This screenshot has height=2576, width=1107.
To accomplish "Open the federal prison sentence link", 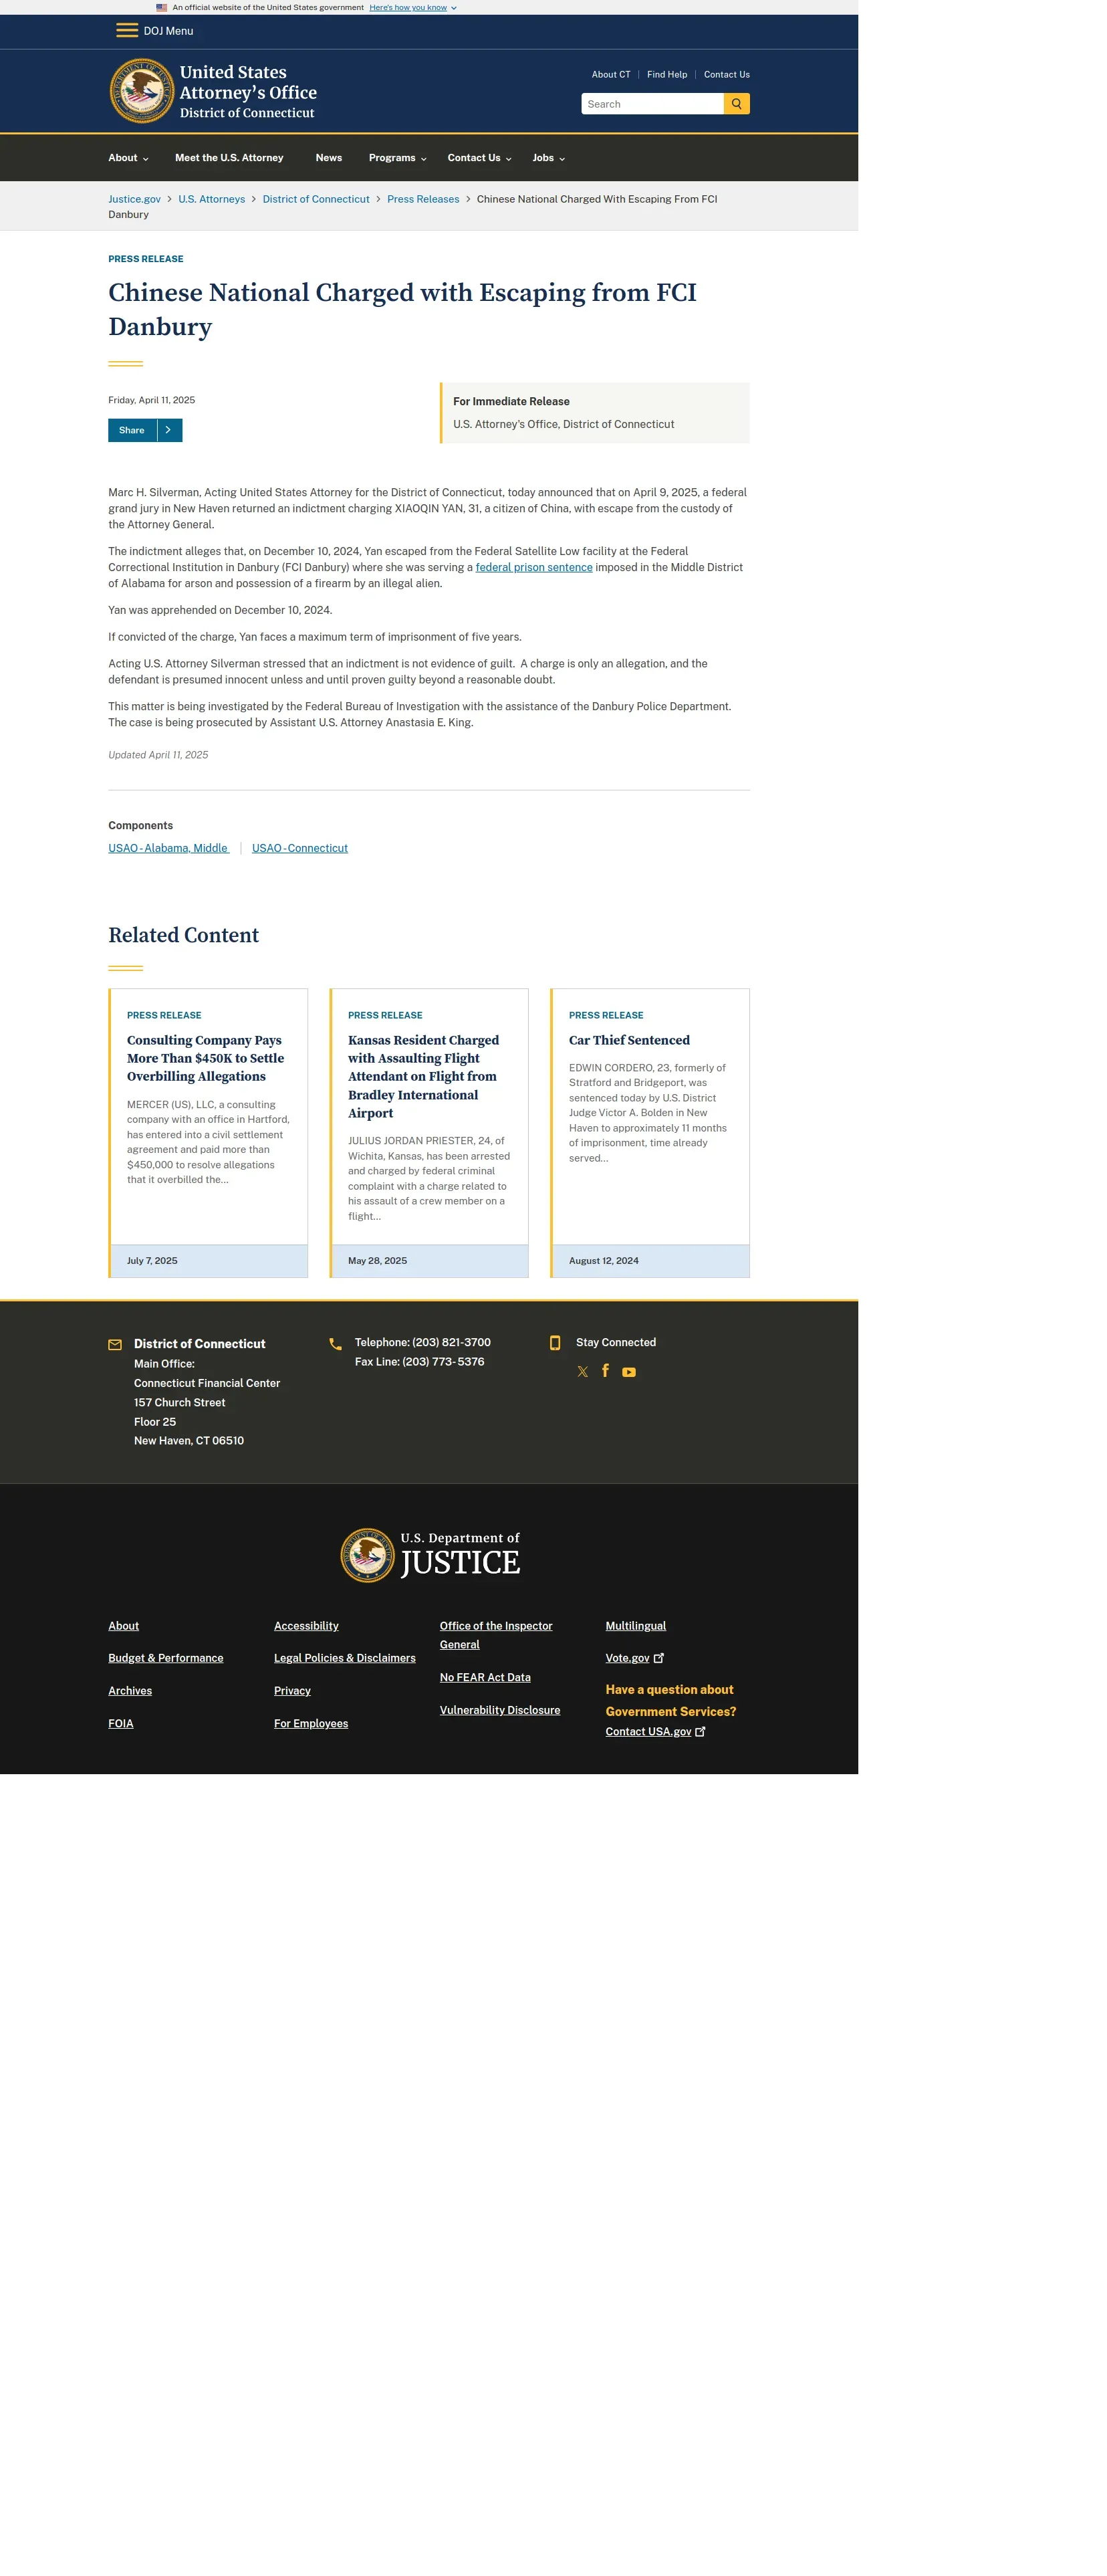I will (x=534, y=567).
